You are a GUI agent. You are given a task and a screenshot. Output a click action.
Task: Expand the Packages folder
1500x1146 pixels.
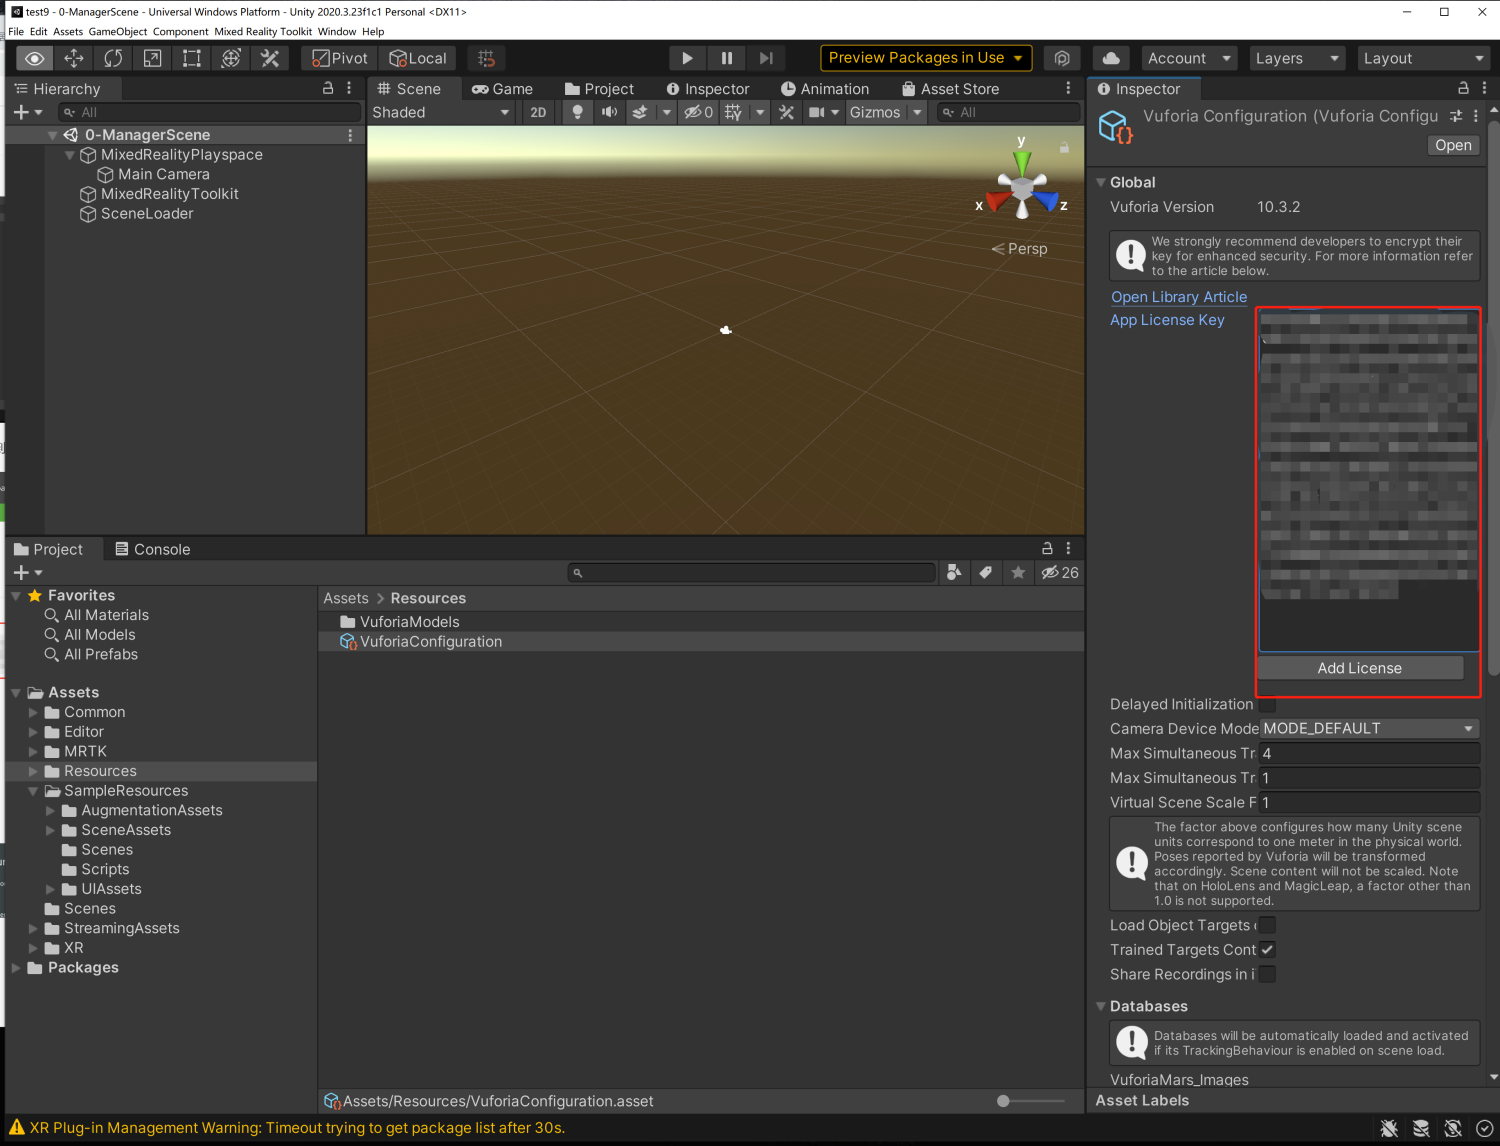click(x=16, y=968)
